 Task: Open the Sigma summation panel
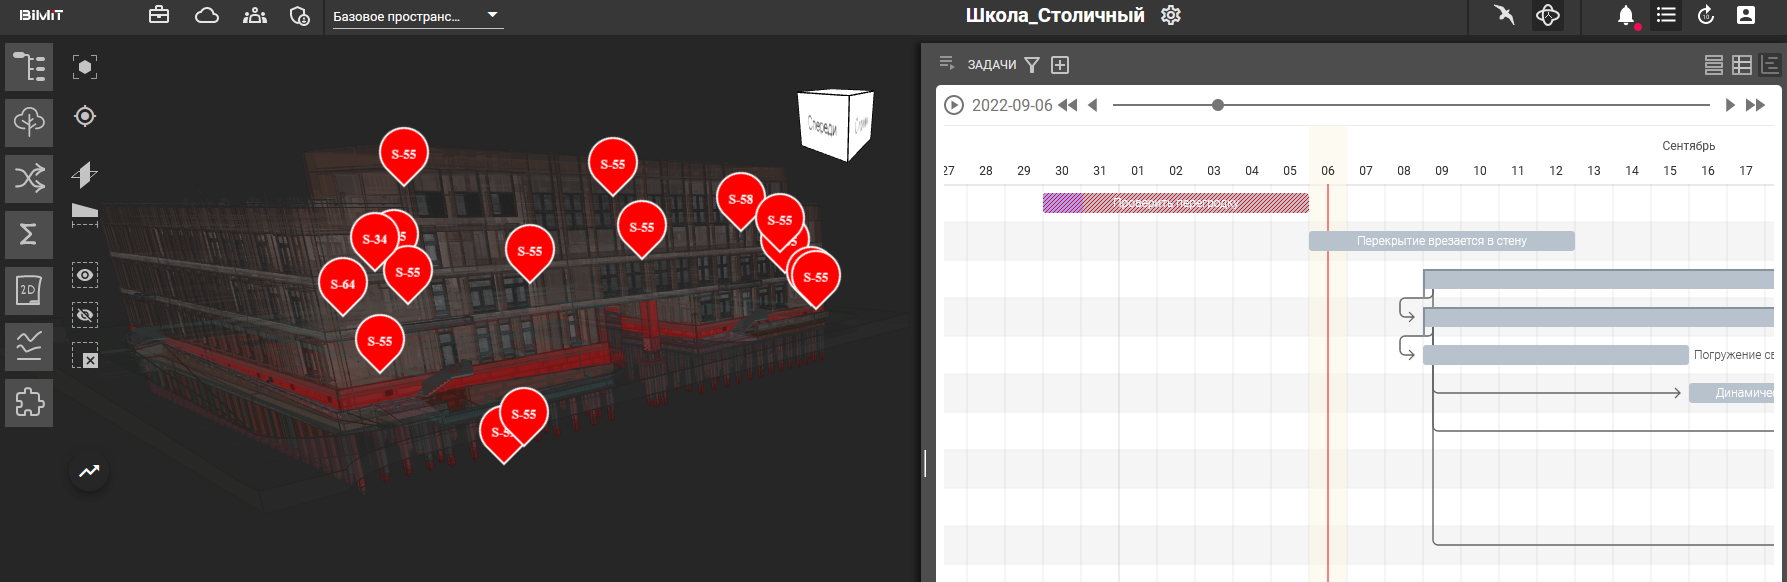pos(29,234)
